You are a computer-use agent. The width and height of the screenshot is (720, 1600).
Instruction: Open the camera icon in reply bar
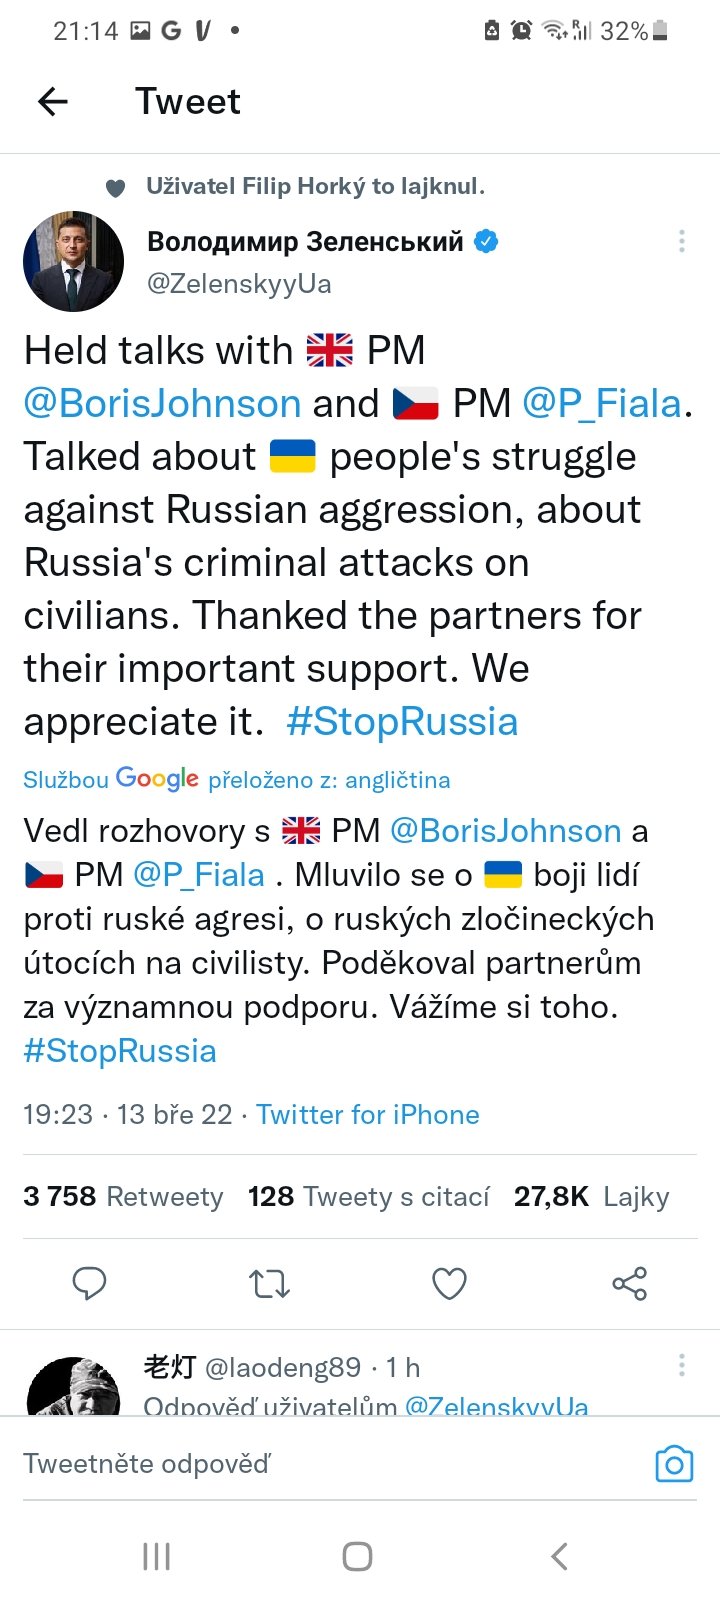(x=674, y=1464)
